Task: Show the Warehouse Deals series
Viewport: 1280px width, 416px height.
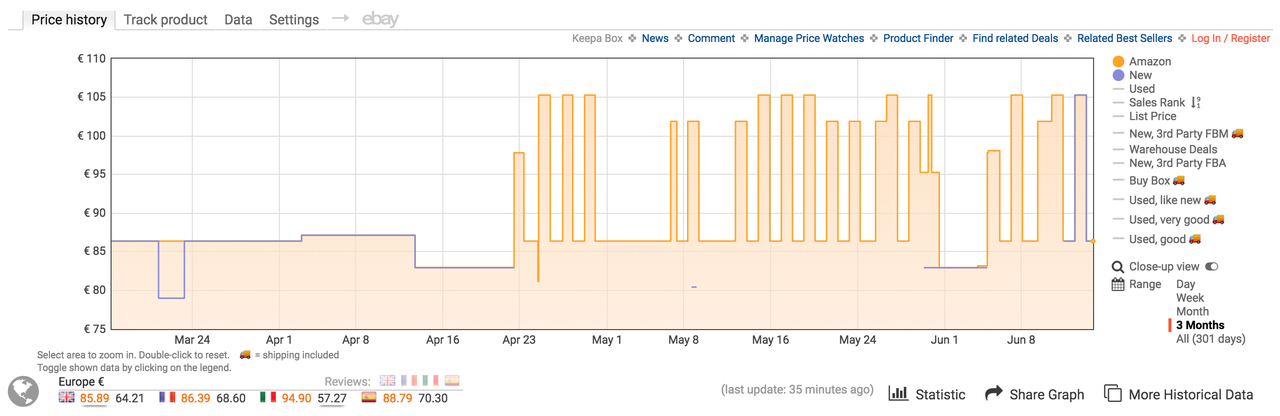Action: [1173, 149]
